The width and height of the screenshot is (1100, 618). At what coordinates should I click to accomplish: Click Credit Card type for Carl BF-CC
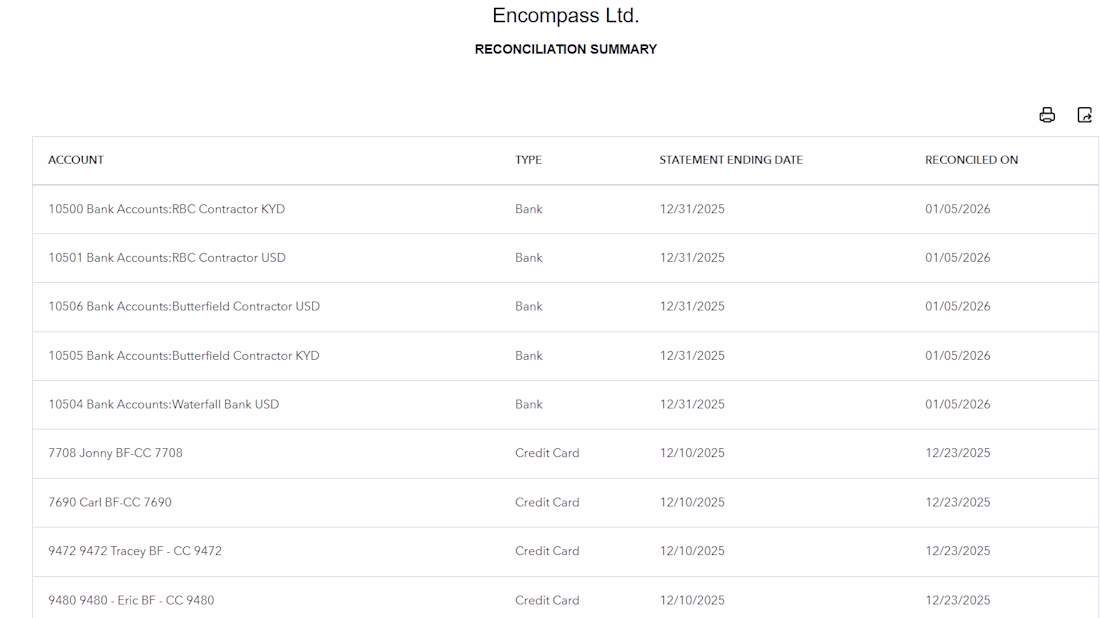point(547,502)
